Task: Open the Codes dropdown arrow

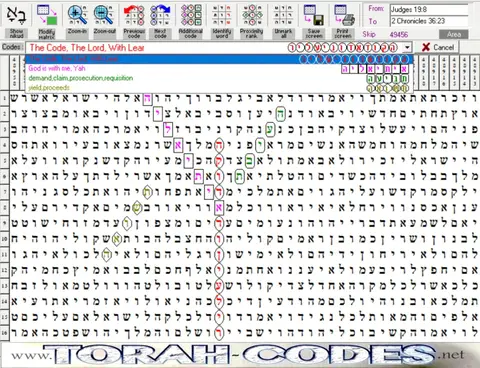Action: pos(407,48)
